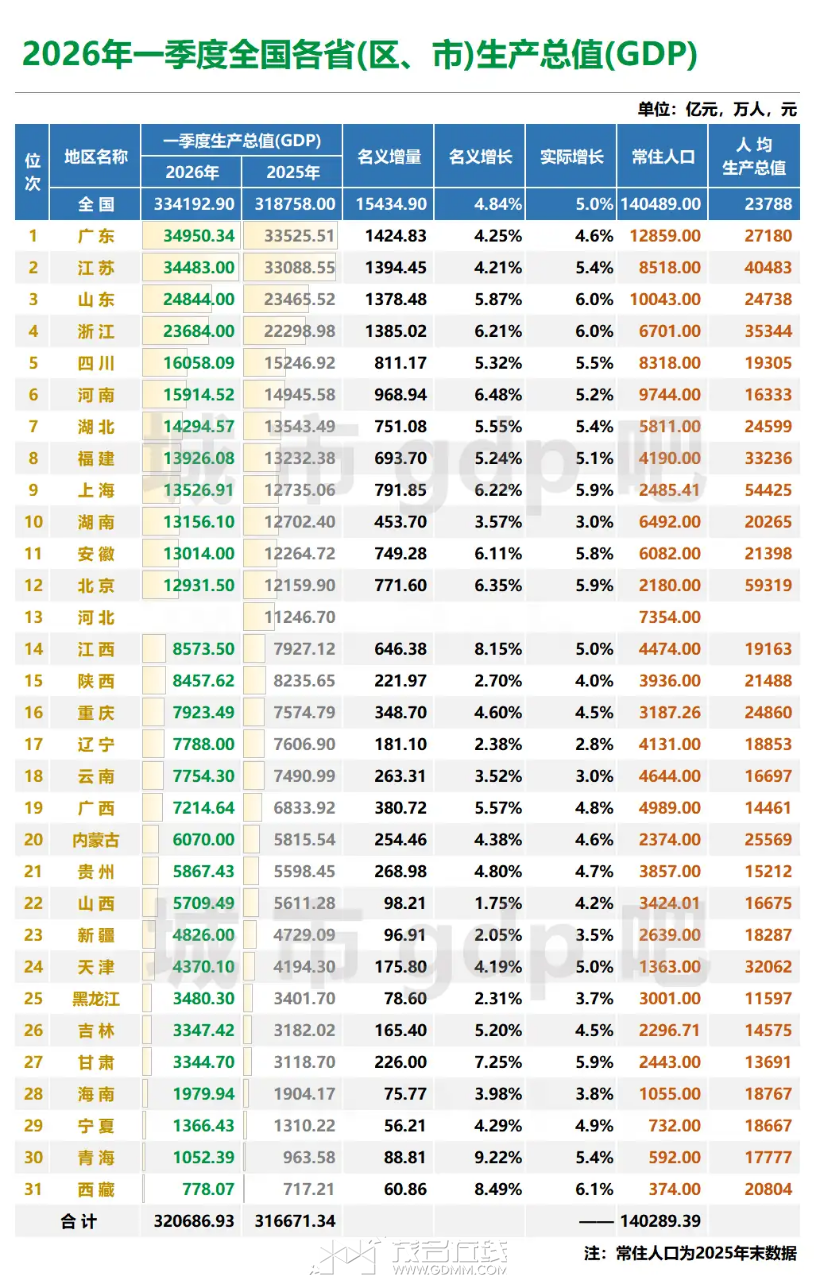Click the 名义增长 column header
Image resolution: width=815 pixels, height=1280 pixels.
[480, 156]
